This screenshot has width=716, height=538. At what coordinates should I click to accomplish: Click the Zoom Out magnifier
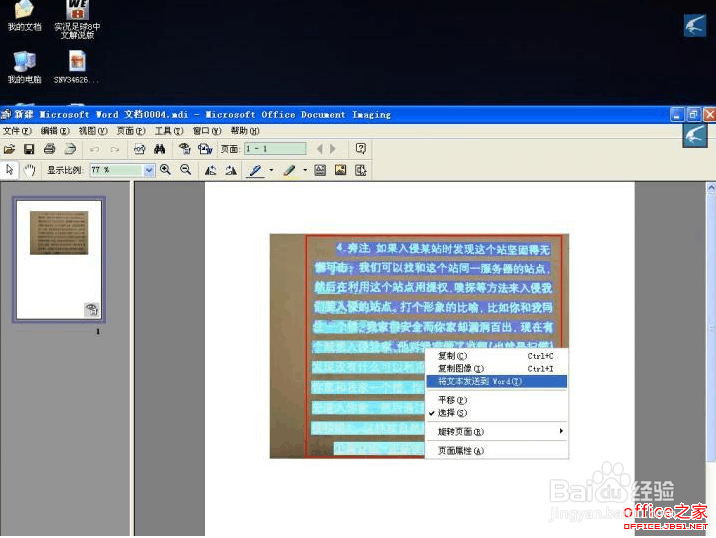(185, 170)
